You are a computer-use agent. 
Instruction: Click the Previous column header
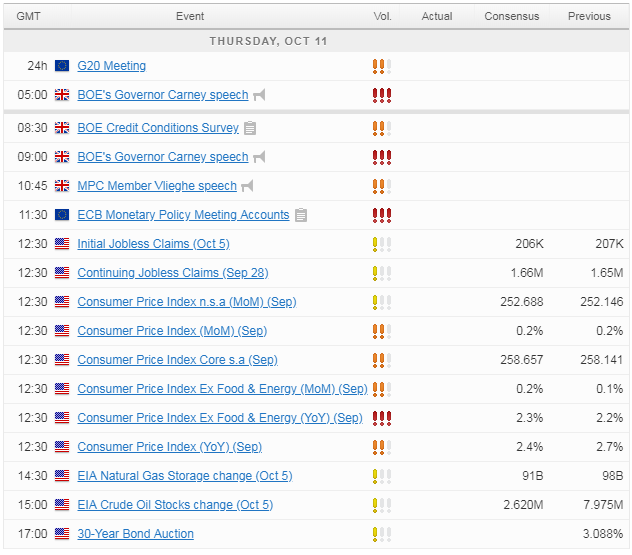pos(589,16)
